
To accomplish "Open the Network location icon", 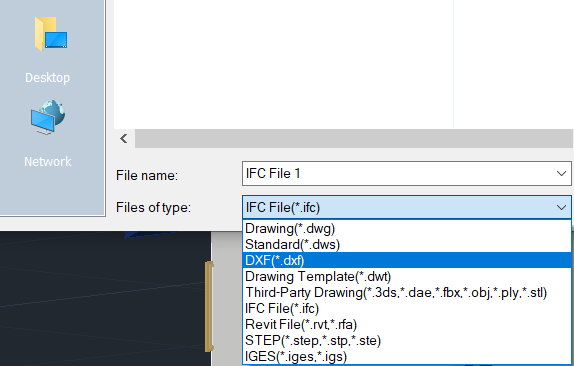I will (x=48, y=117).
